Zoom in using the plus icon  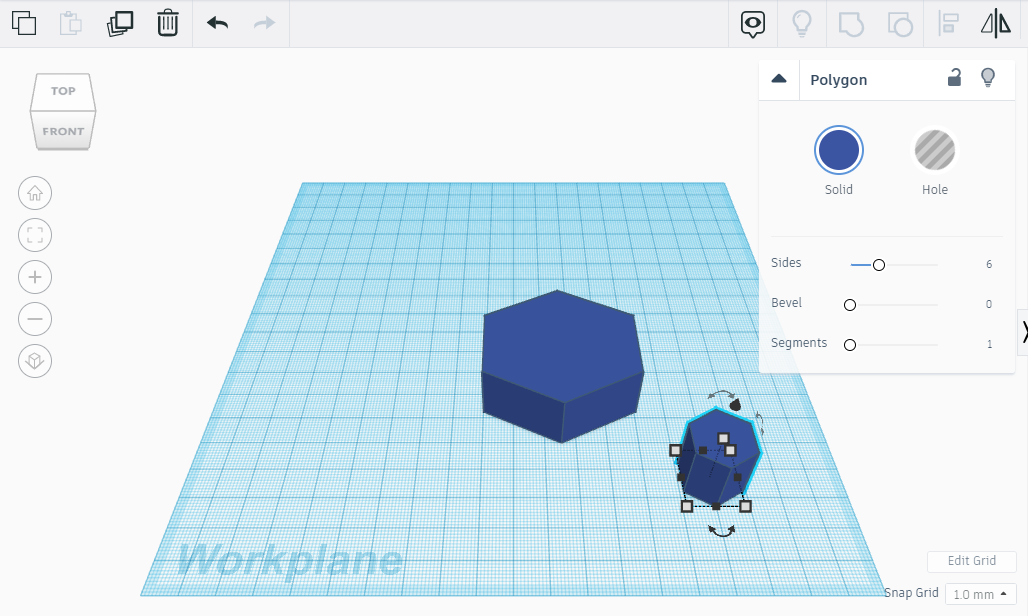pos(35,277)
